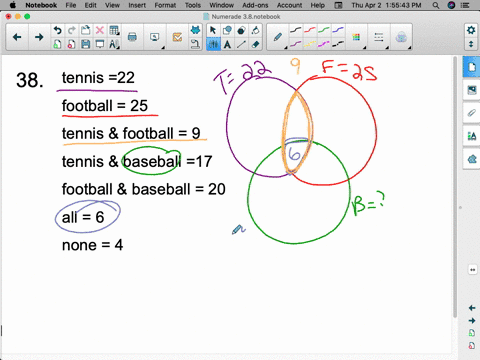
Task: Select the Text tool
Action: click(227, 44)
